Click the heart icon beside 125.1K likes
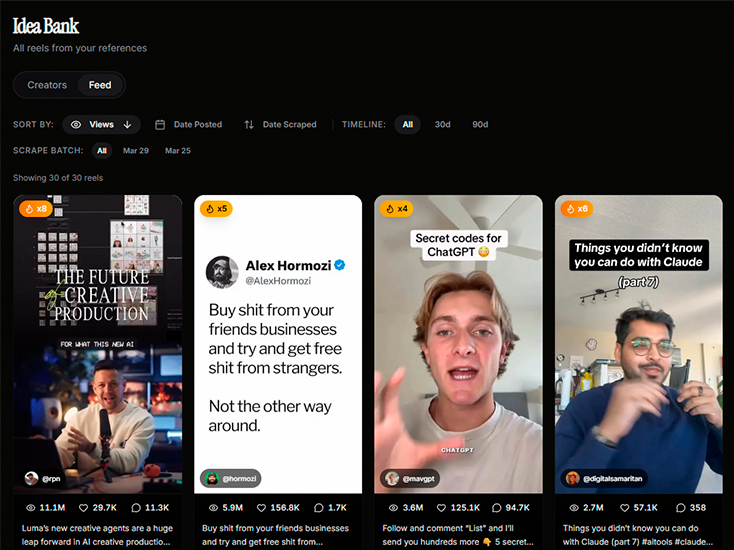 coord(441,508)
